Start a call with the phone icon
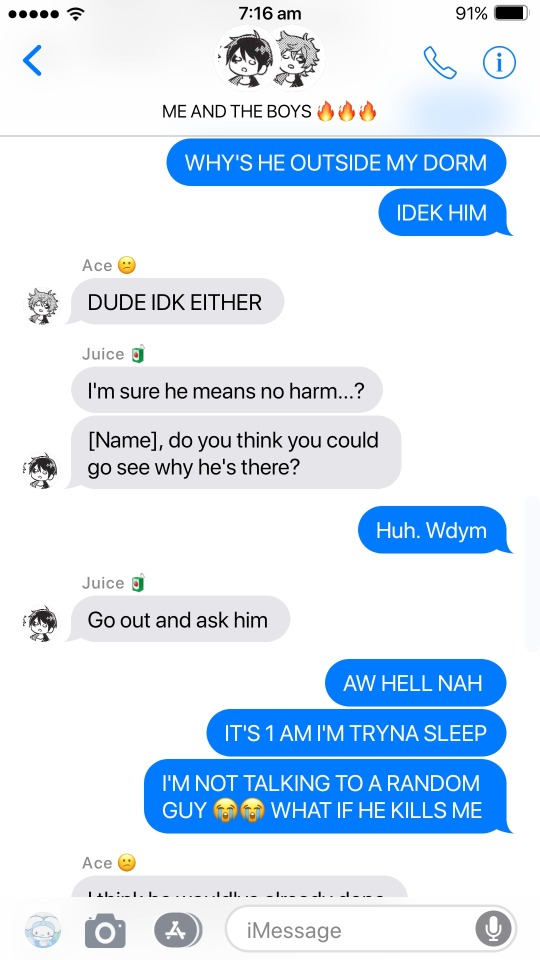Viewport: 540px width, 960px height. pyautogui.click(x=440, y=62)
